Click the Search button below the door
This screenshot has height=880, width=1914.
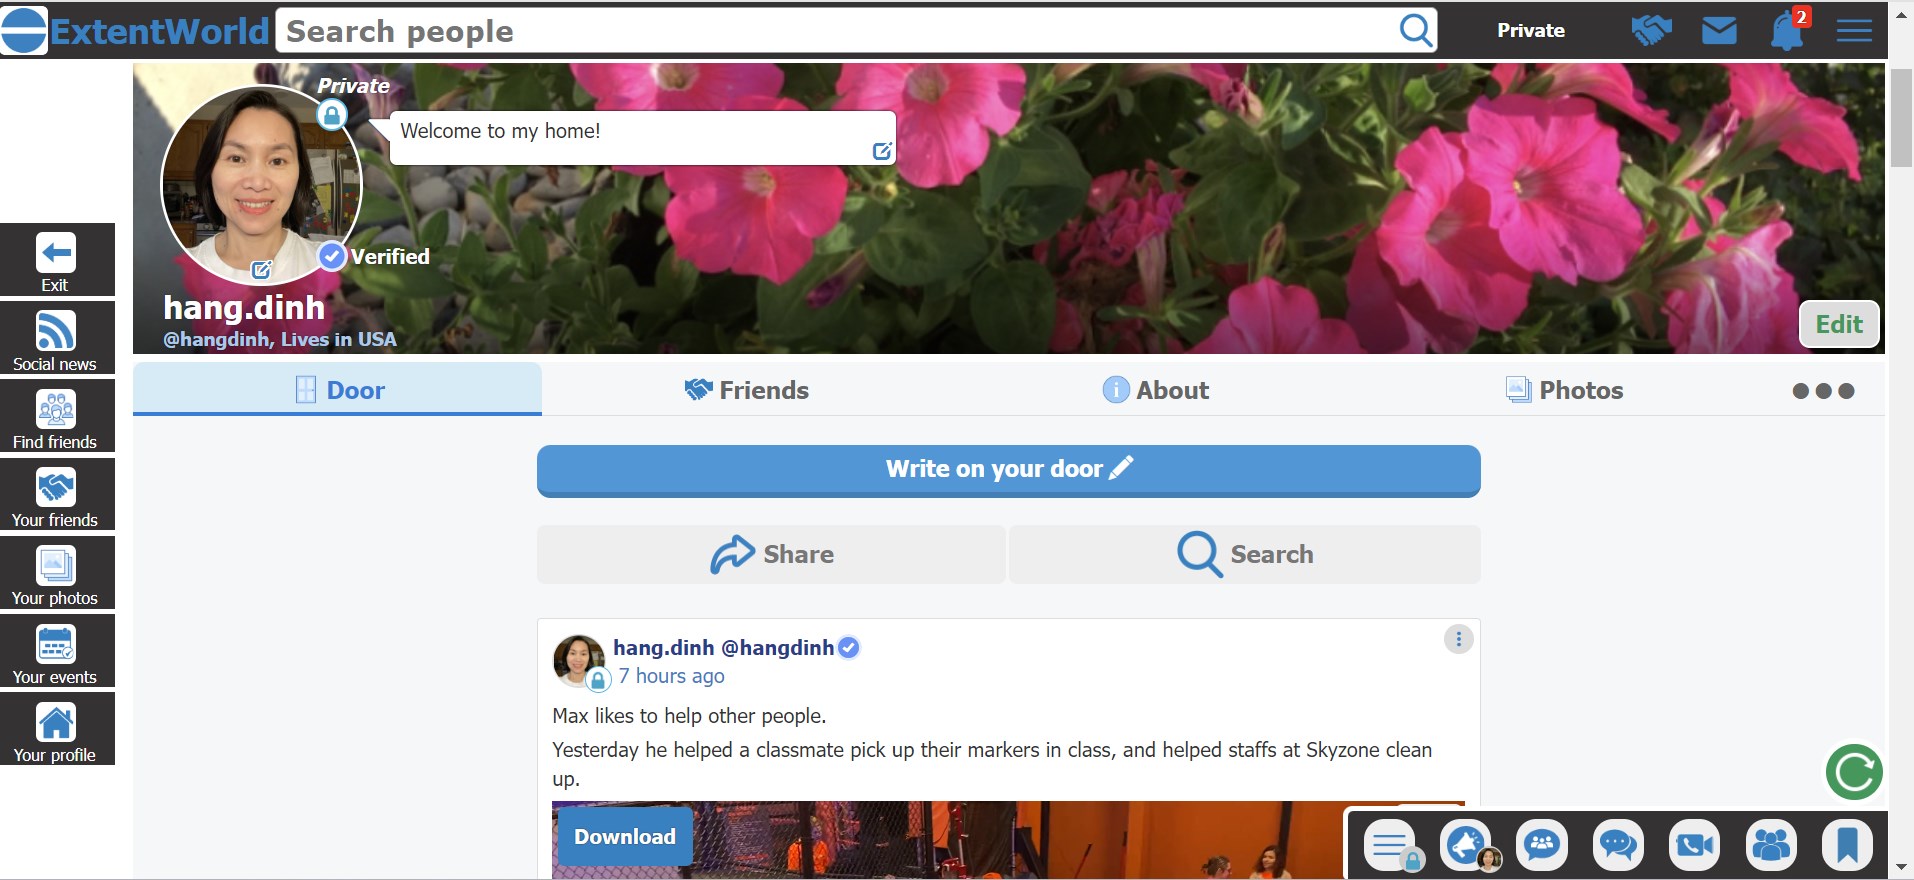tap(1245, 554)
